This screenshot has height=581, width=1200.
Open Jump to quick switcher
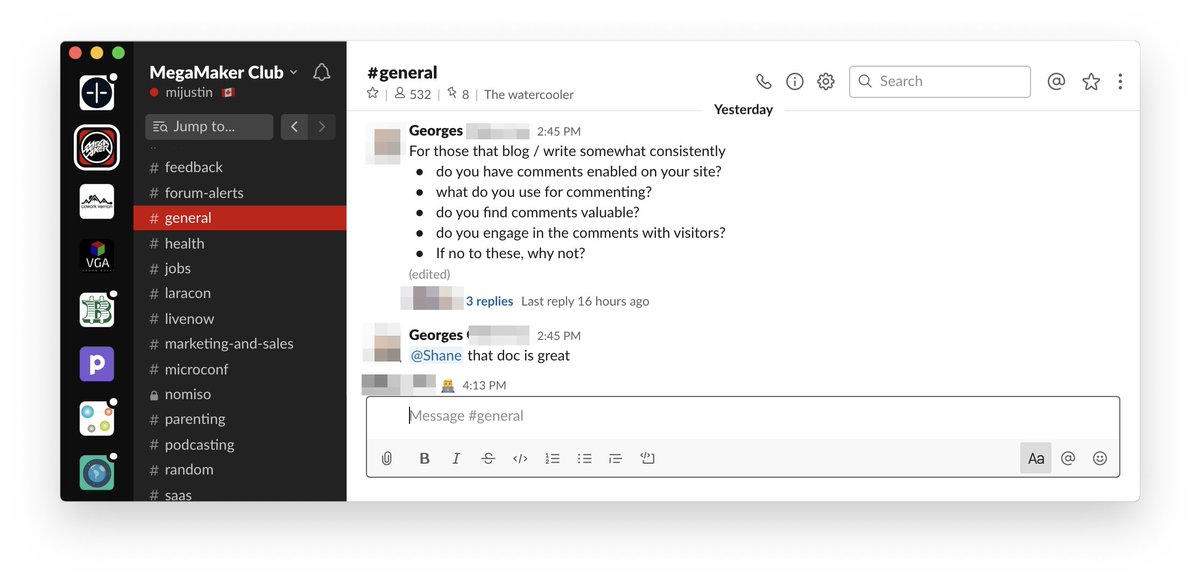pos(209,127)
